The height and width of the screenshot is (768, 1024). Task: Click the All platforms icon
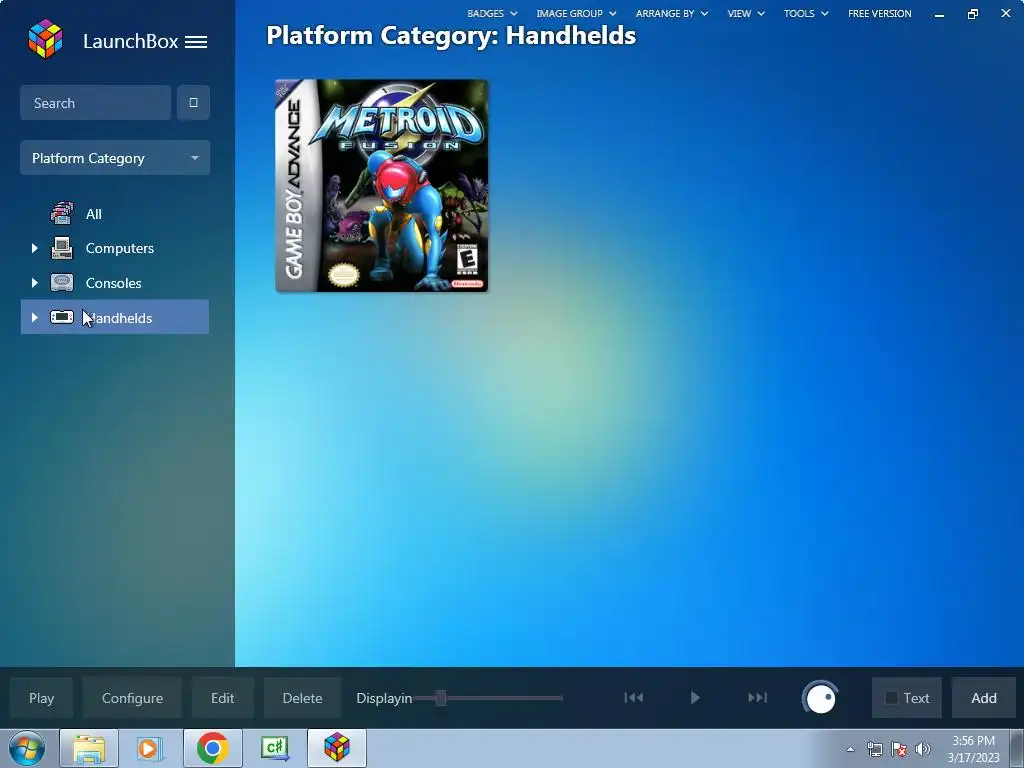[62, 214]
